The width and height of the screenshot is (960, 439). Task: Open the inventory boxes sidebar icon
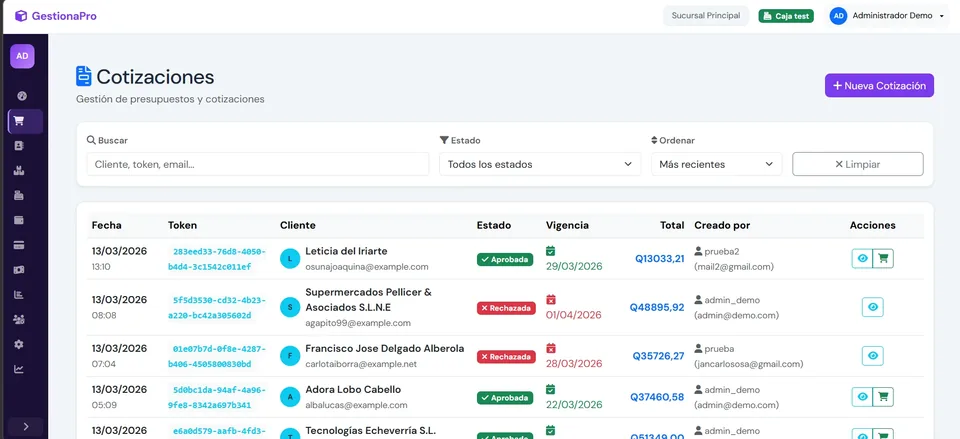click(19, 171)
